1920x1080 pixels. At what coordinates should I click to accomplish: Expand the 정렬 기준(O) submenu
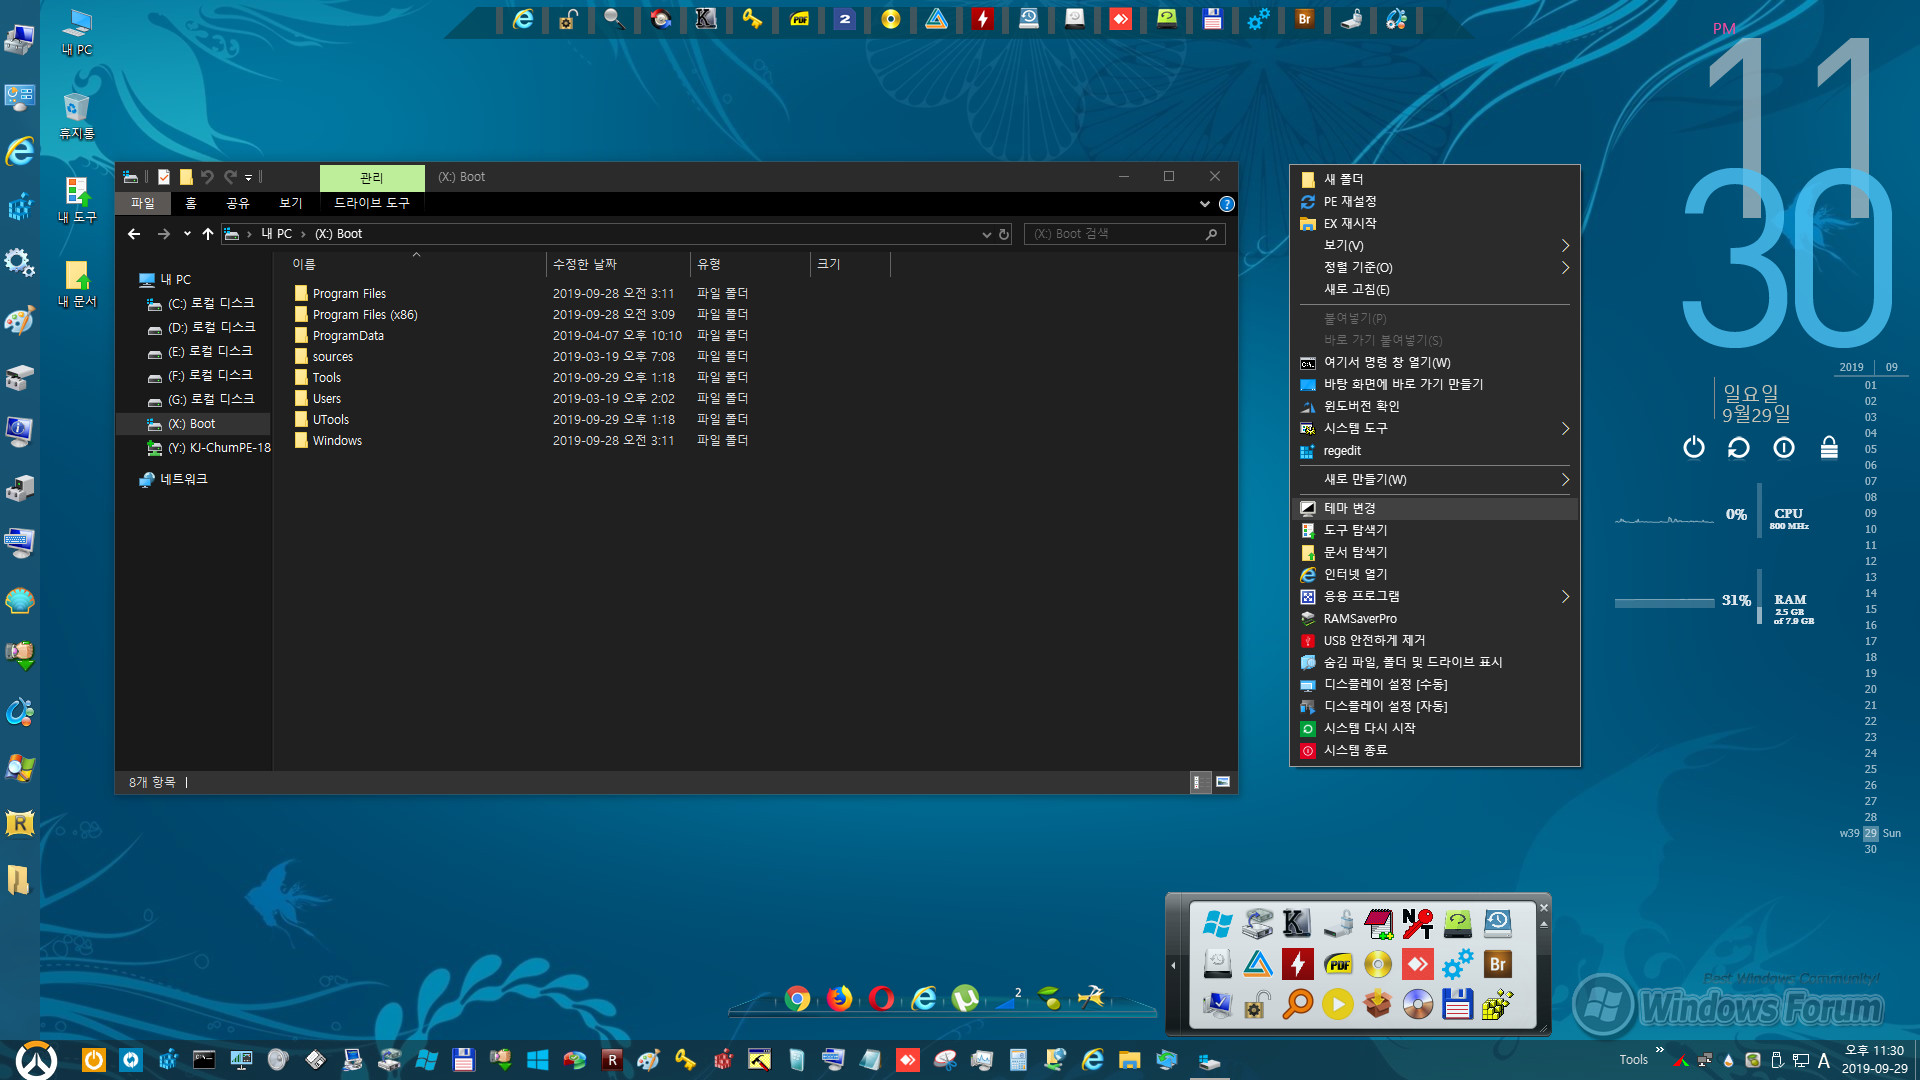pyautogui.click(x=1435, y=268)
